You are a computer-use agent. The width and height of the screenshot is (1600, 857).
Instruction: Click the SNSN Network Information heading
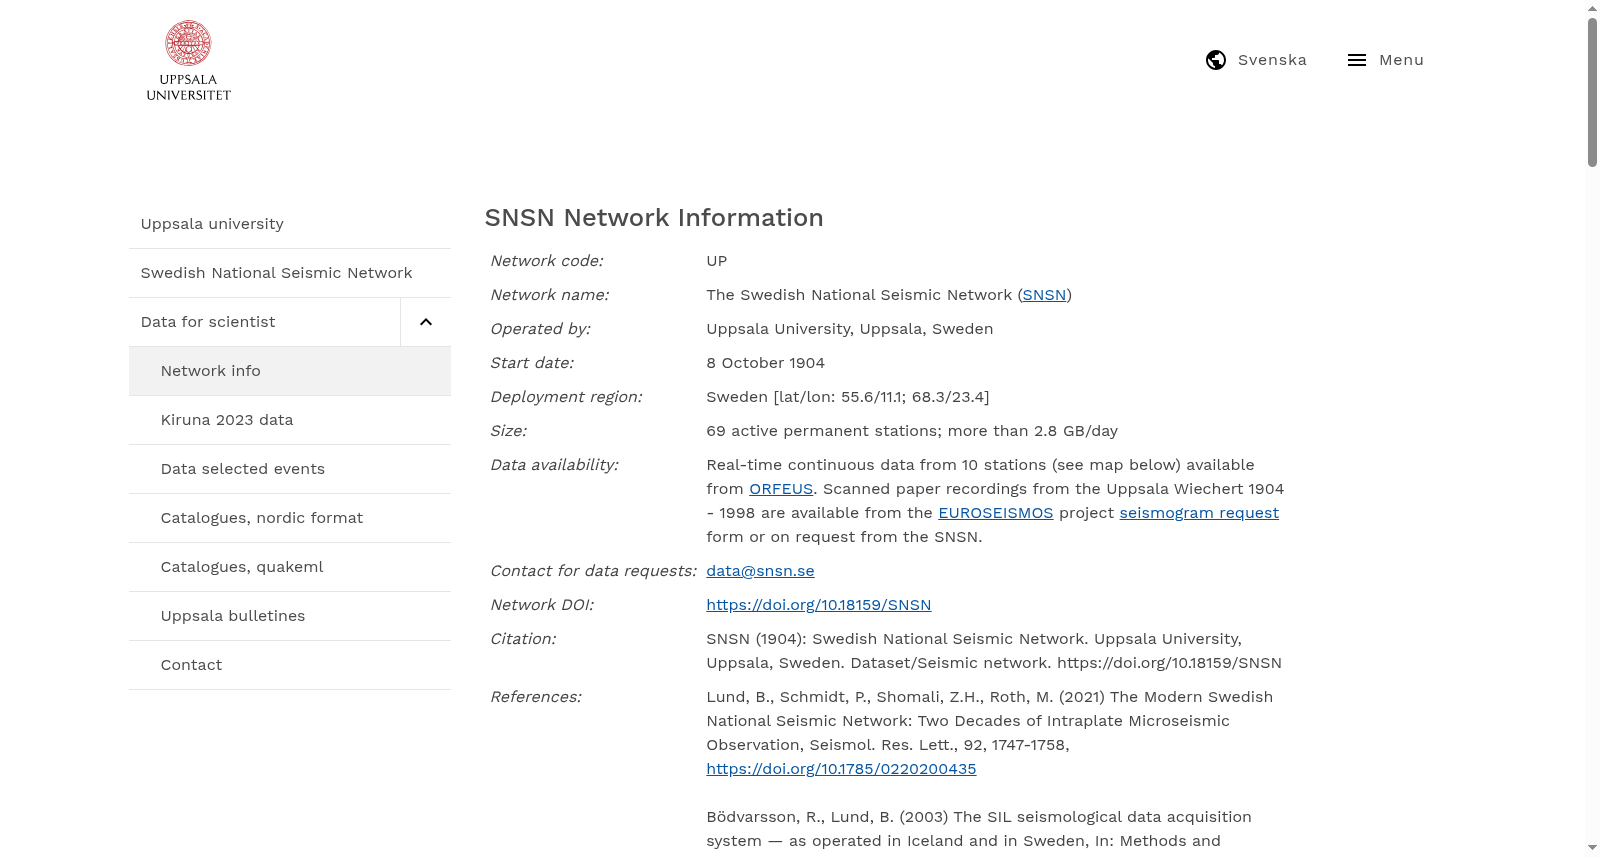[654, 218]
